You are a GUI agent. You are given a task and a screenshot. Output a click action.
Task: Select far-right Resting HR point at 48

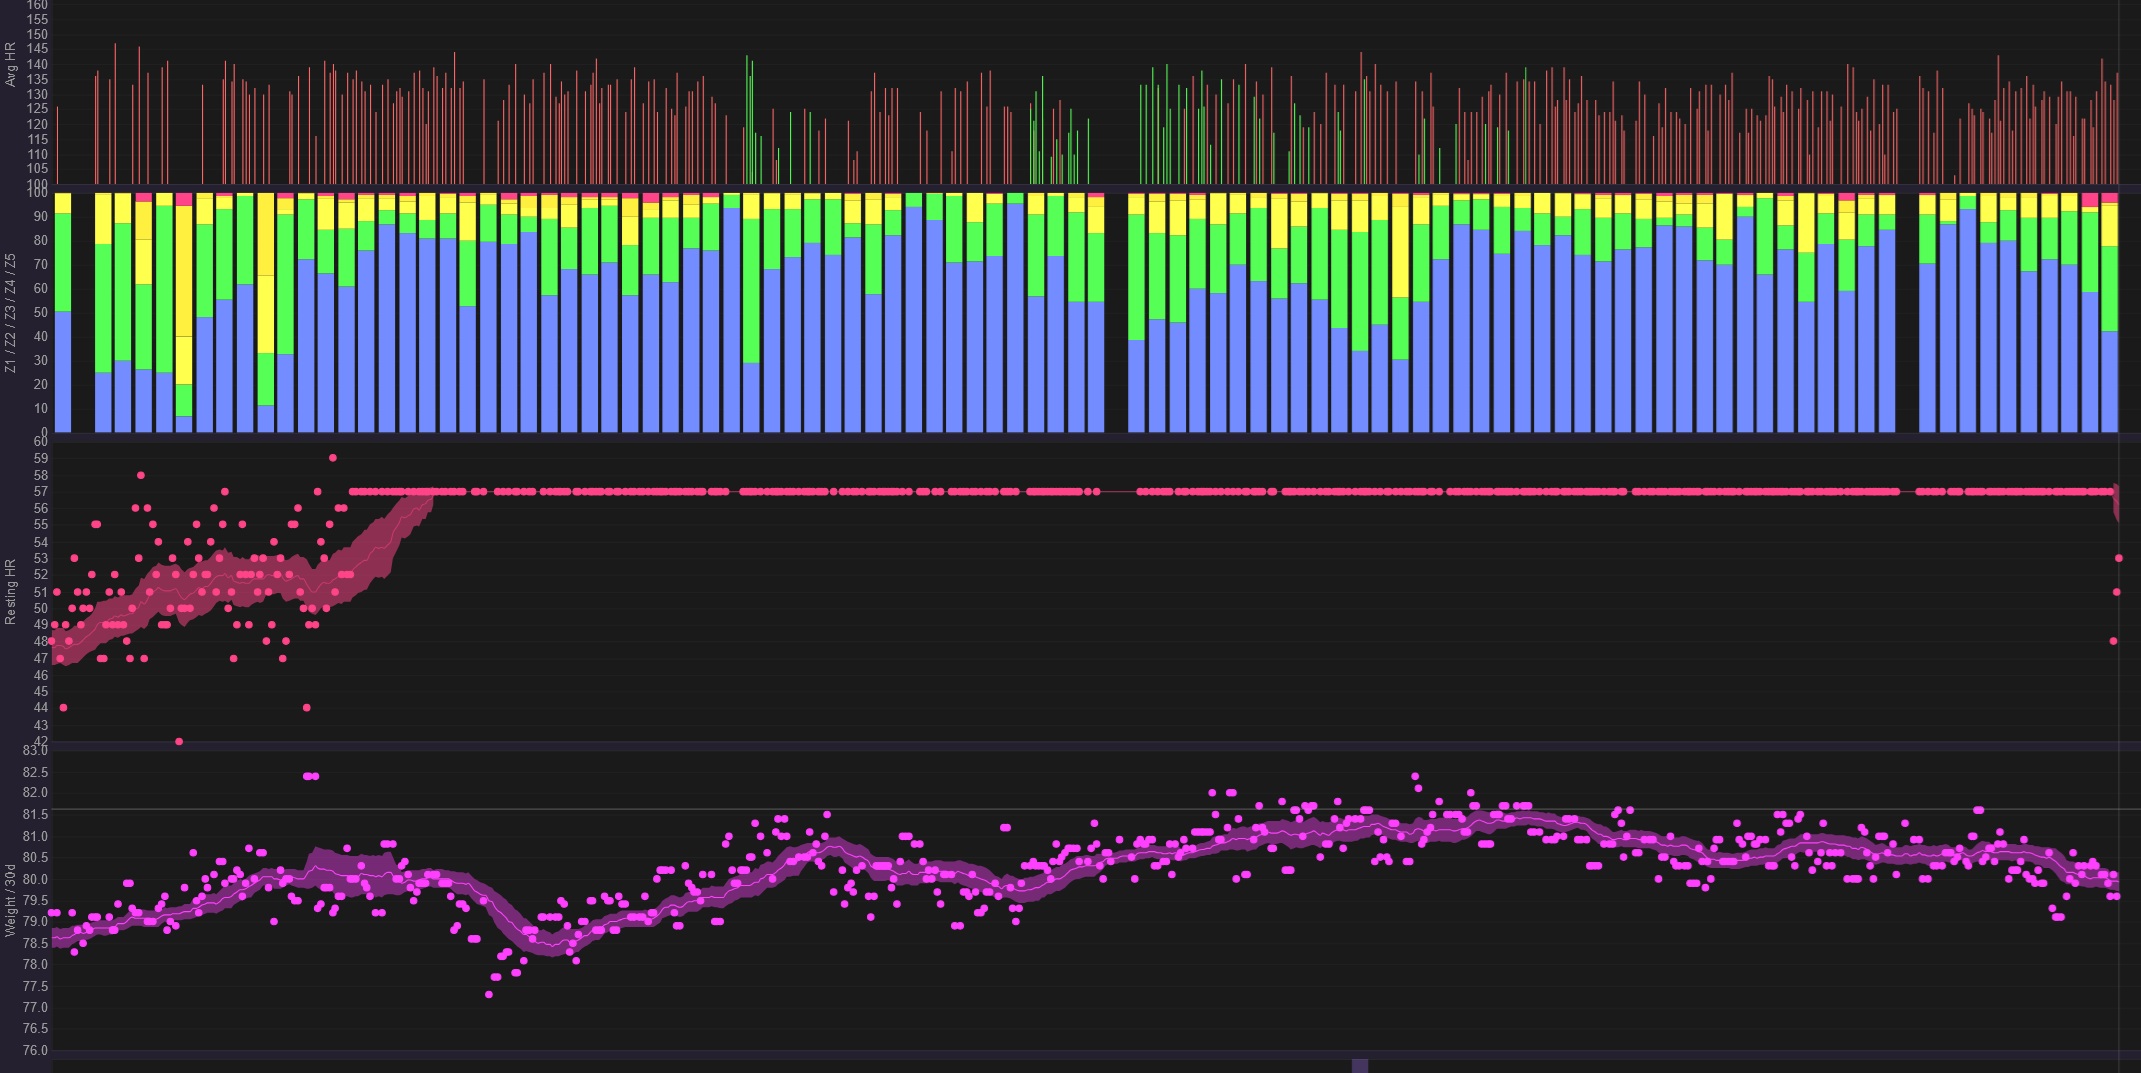(x=2113, y=641)
